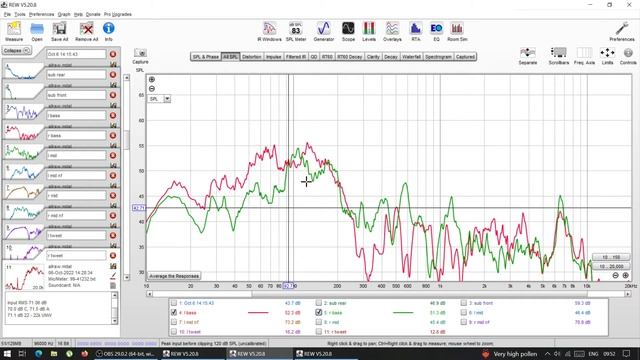Open a measurement file with Open icon
The width and height of the screenshot is (640, 360).
tap(37, 31)
